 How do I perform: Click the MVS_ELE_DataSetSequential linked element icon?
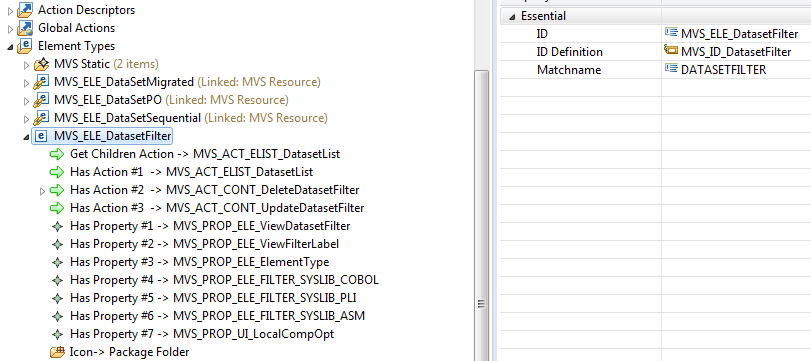point(41,118)
